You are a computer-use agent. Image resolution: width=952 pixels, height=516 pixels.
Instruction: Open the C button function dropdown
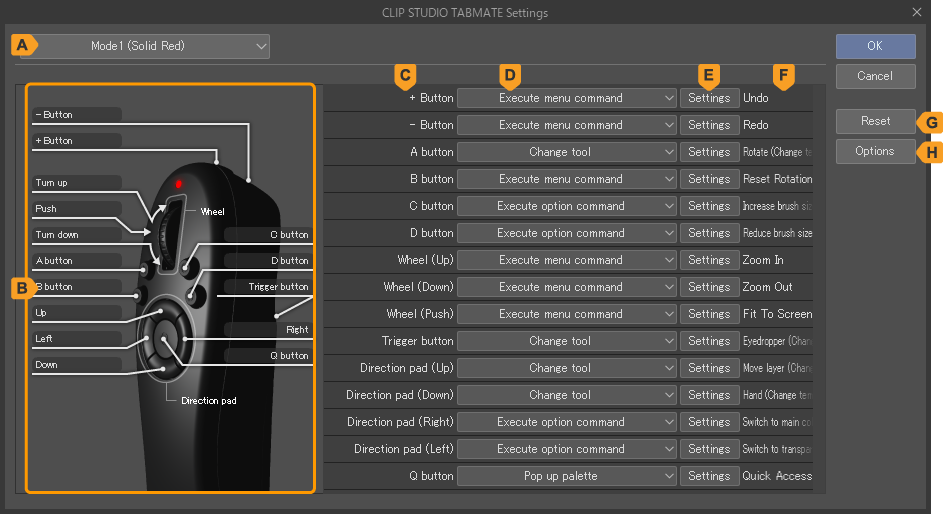point(566,206)
